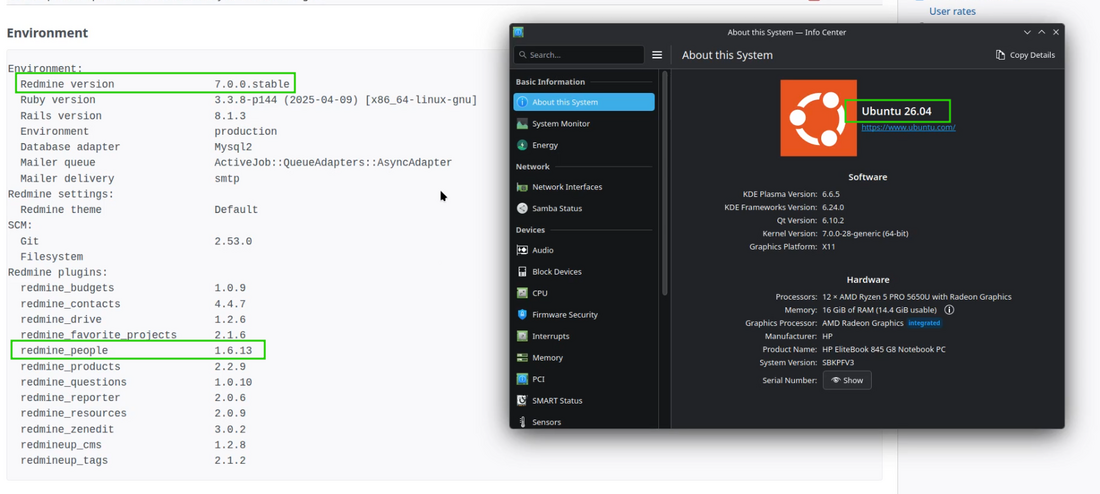
Task: Open the Sensors page
Action: coord(584,422)
